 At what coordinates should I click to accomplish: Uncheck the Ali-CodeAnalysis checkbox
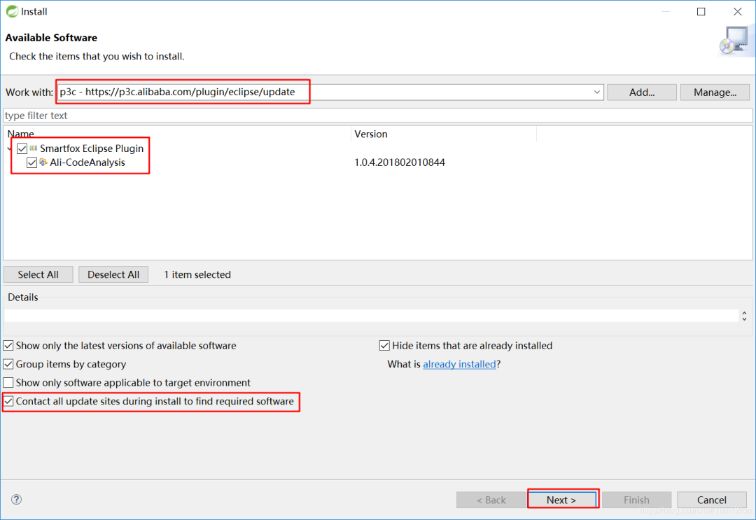point(32,162)
